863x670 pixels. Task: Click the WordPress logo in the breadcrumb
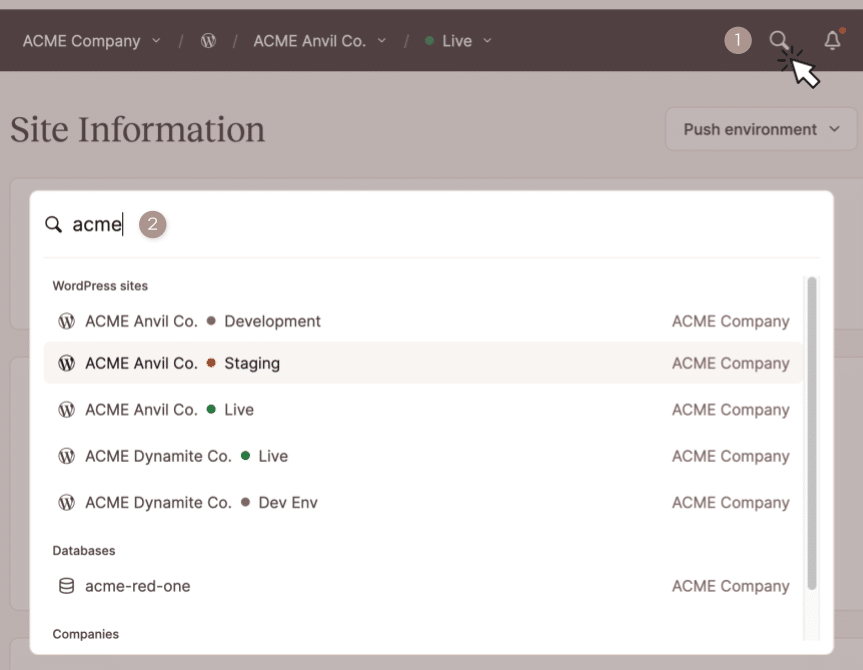tap(208, 41)
